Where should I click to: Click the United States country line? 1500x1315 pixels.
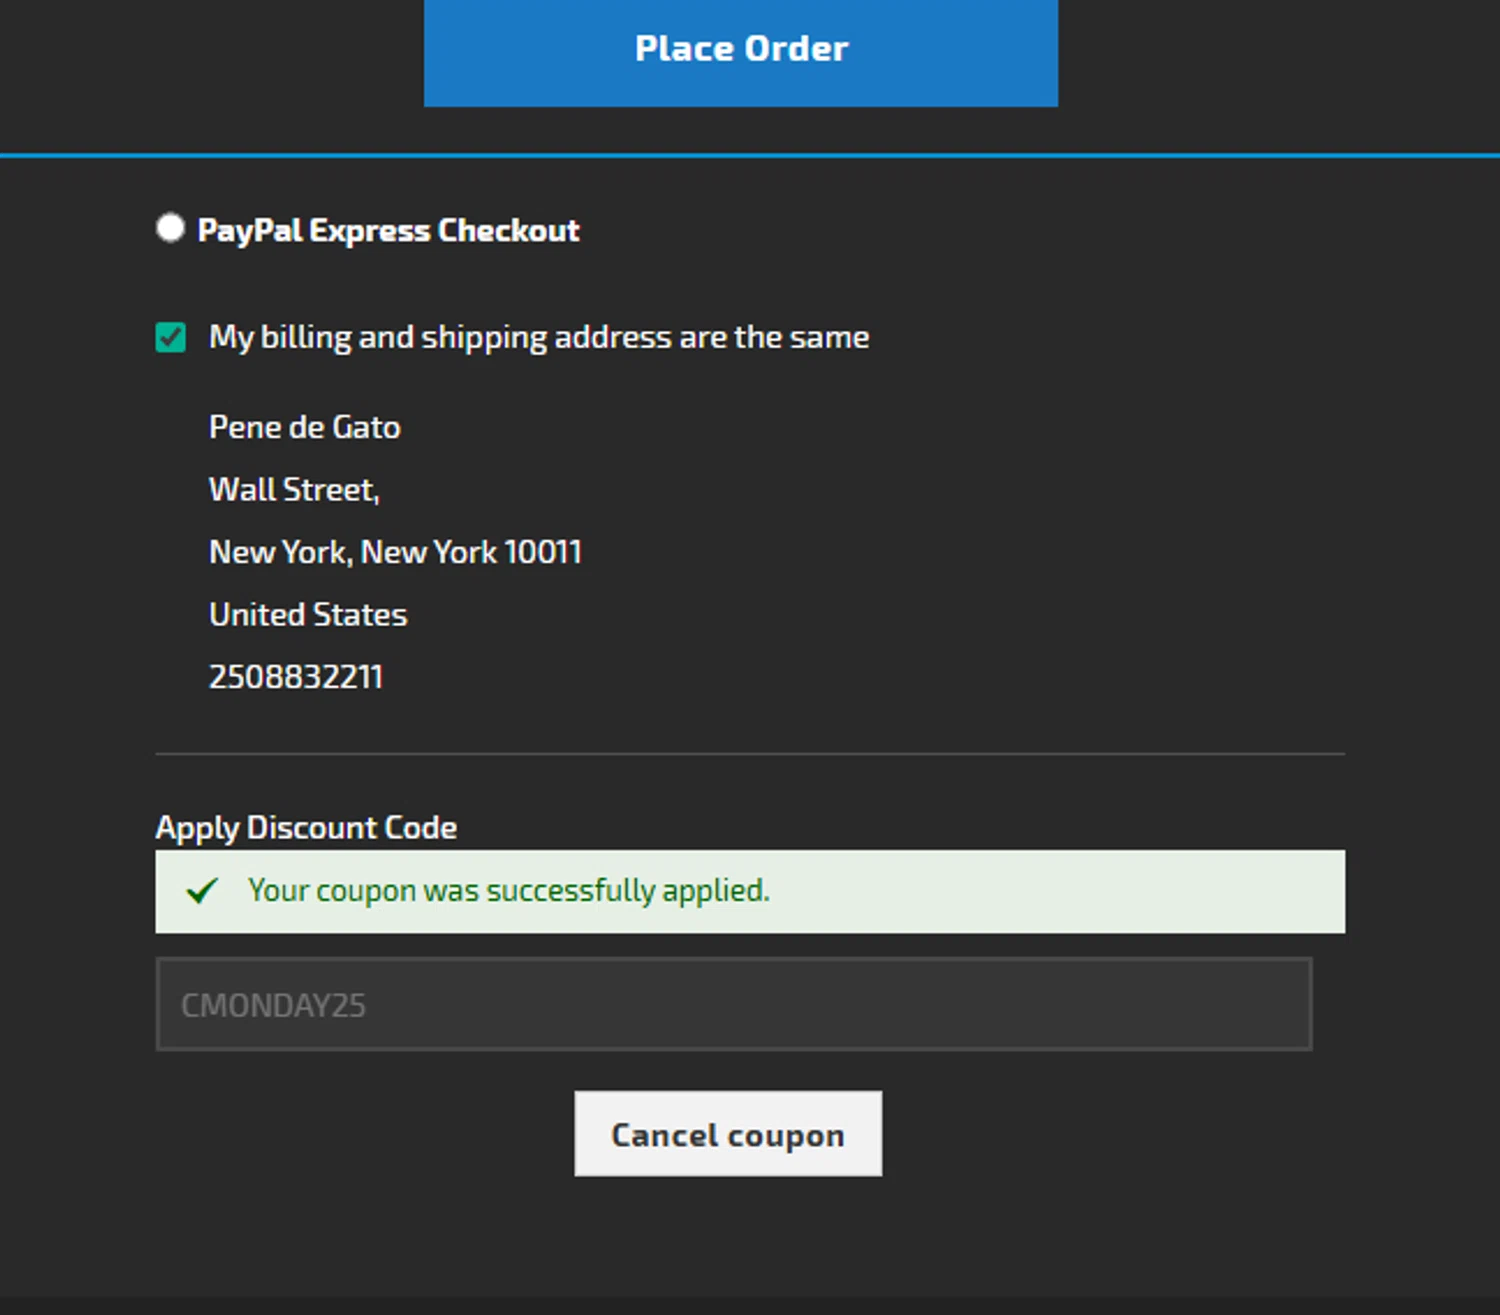pyautogui.click(x=308, y=615)
